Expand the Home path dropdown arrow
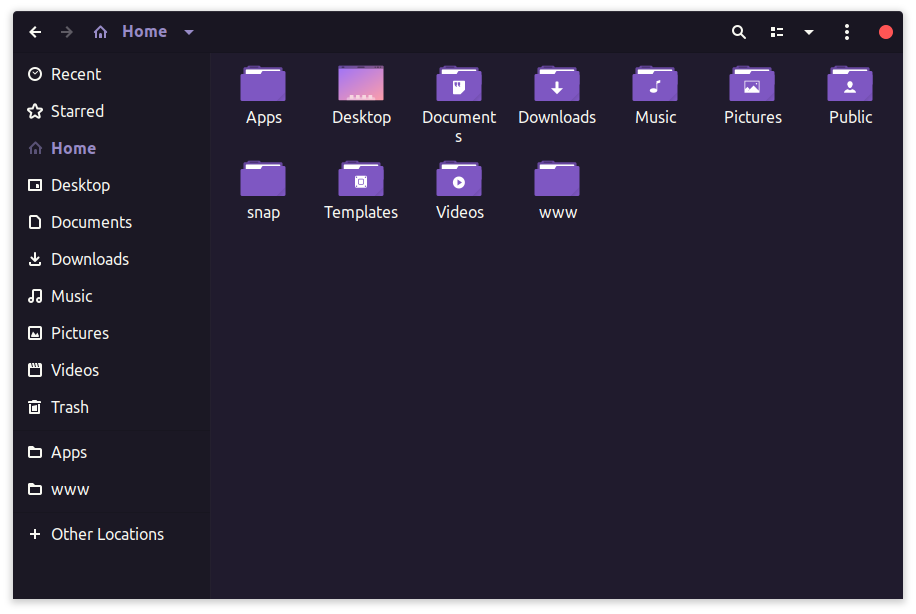Image resolution: width=916 pixels, height=614 pixels. pyautogui.click(x=189, y=32)
